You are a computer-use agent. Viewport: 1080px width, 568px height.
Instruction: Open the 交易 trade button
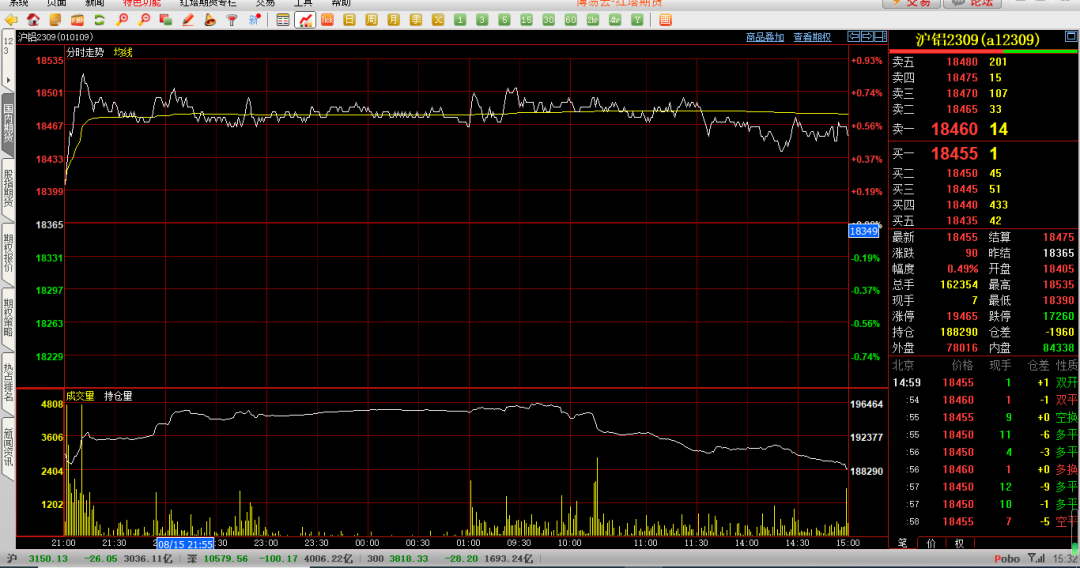tap(912, 3)
